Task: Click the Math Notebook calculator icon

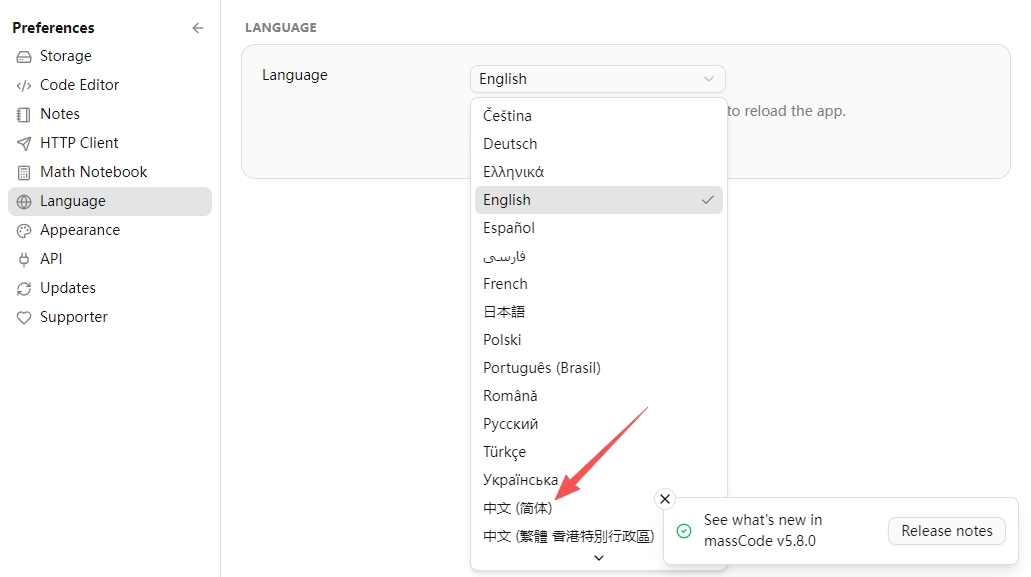Action: pyautogui.click(x=24, y=172)
